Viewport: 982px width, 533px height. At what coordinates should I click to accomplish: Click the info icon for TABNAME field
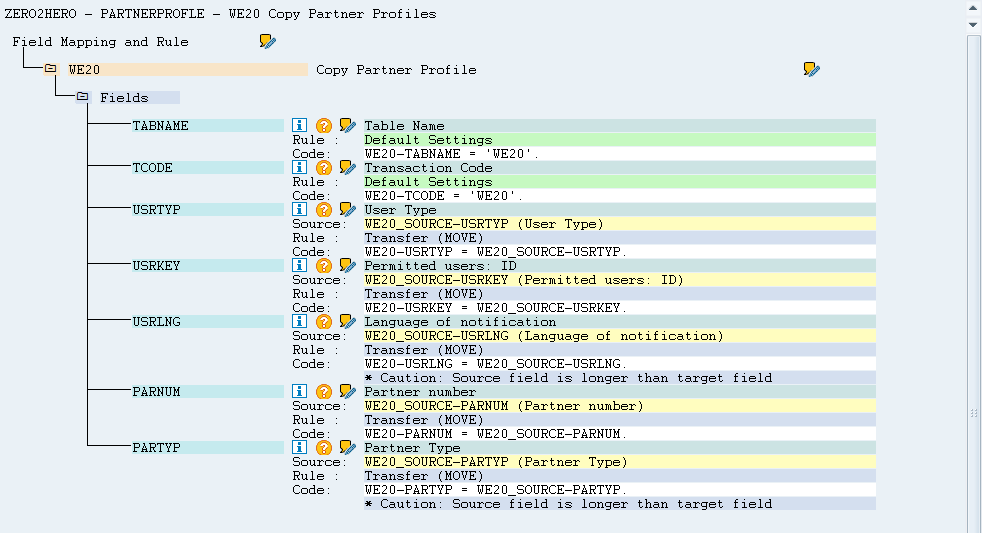299,126
